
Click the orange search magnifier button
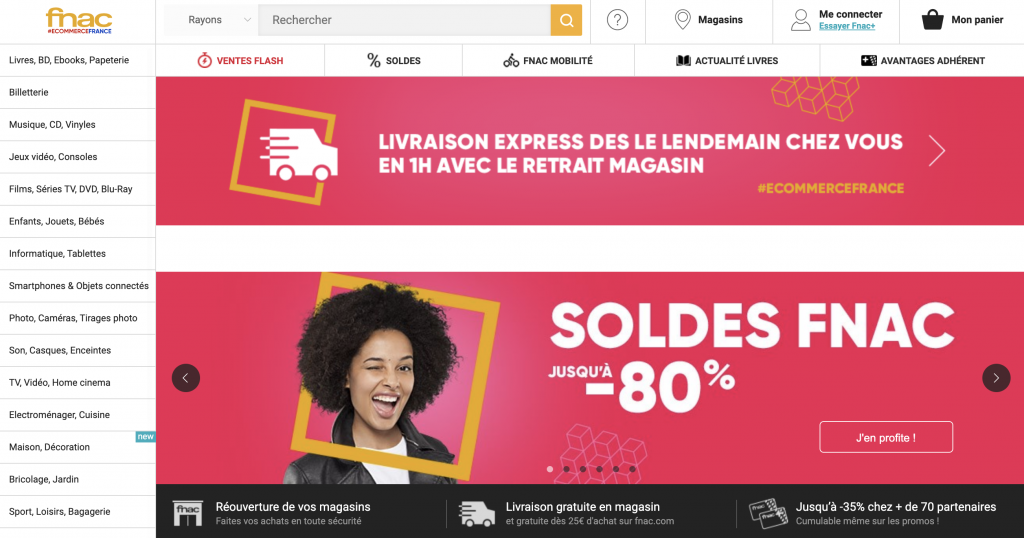pyautogui.click(x=566, y=20)
